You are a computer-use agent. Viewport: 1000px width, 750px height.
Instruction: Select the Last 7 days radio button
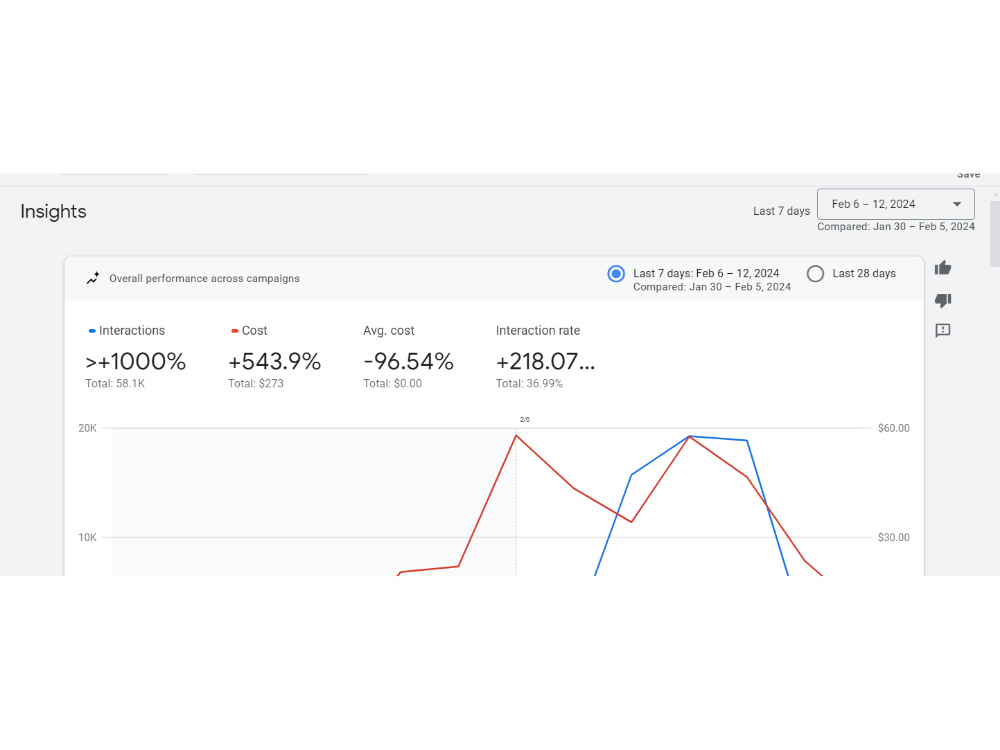point(615,274)
